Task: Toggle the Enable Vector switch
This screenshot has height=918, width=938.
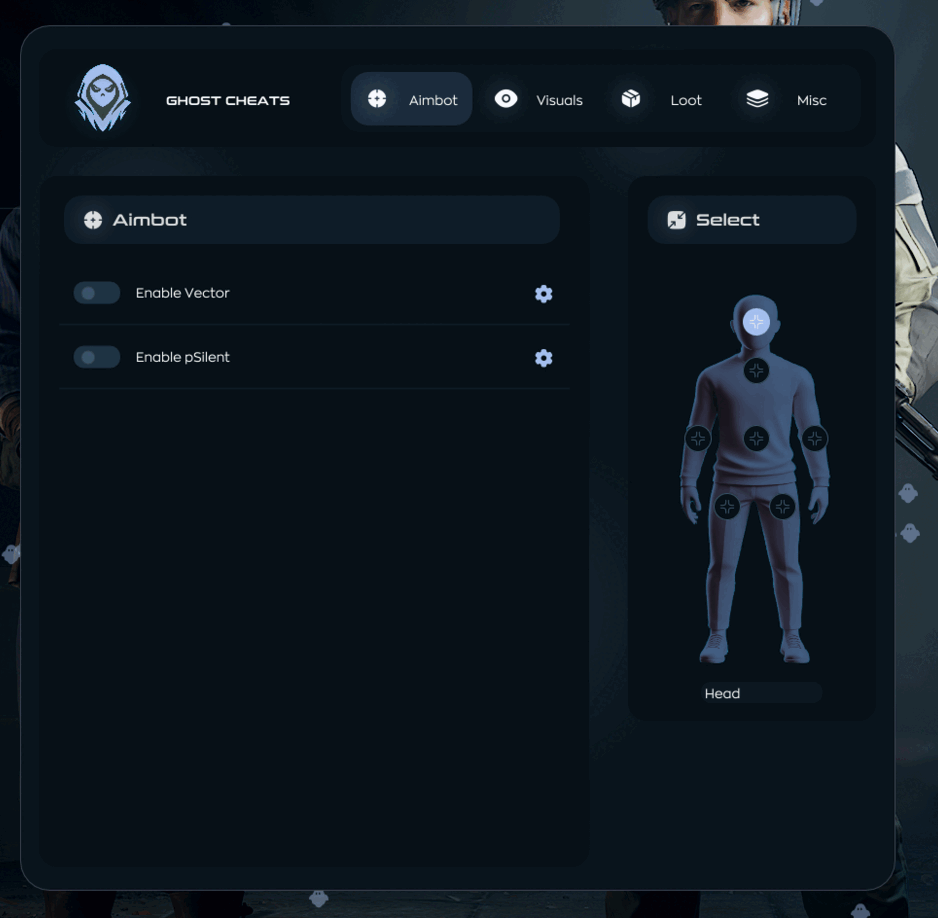Action: click(97, 293)
